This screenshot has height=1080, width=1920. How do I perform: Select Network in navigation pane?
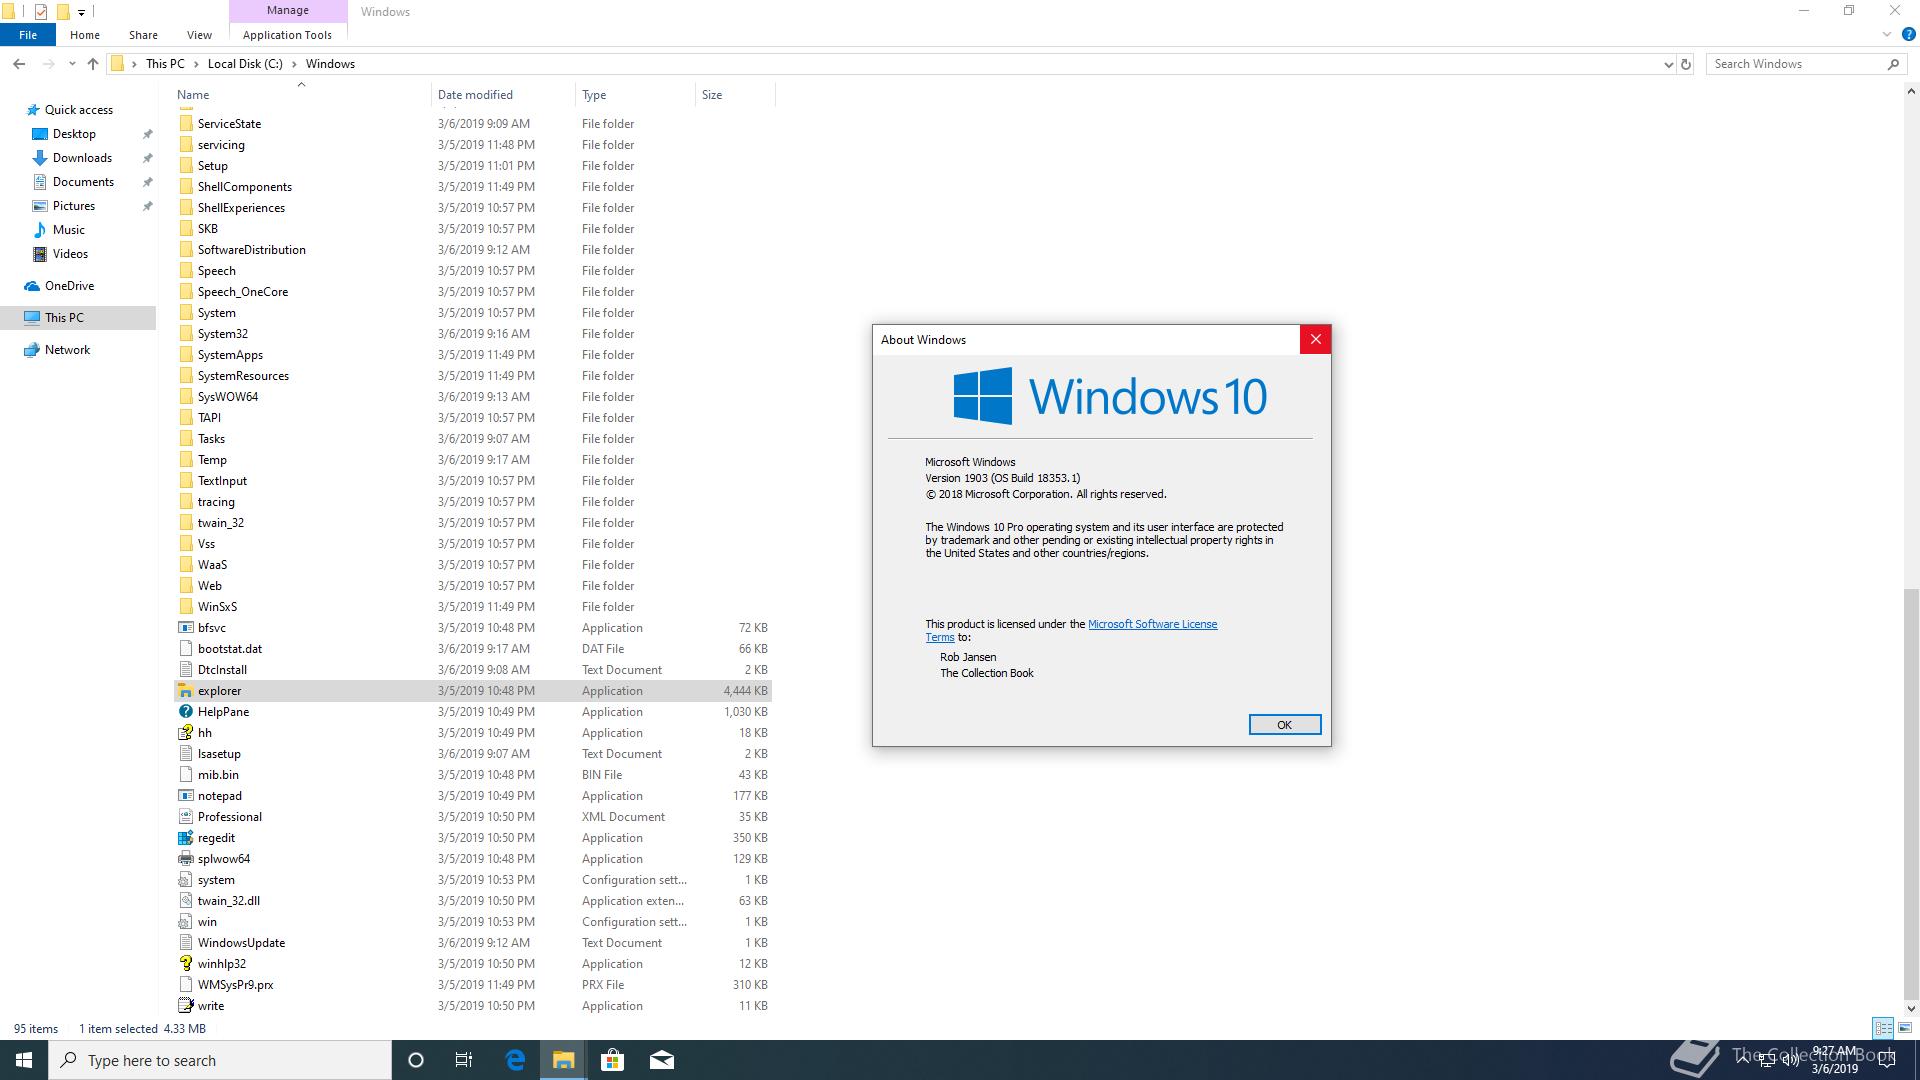67,350
